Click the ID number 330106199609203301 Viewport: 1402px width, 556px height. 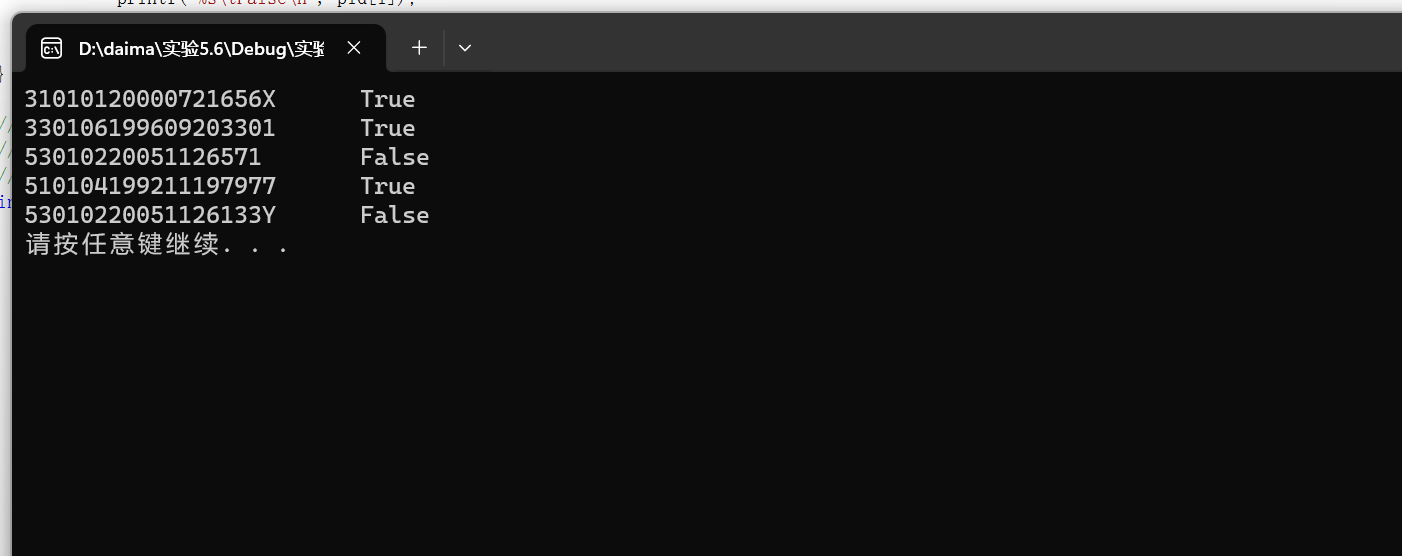(150, 128)
